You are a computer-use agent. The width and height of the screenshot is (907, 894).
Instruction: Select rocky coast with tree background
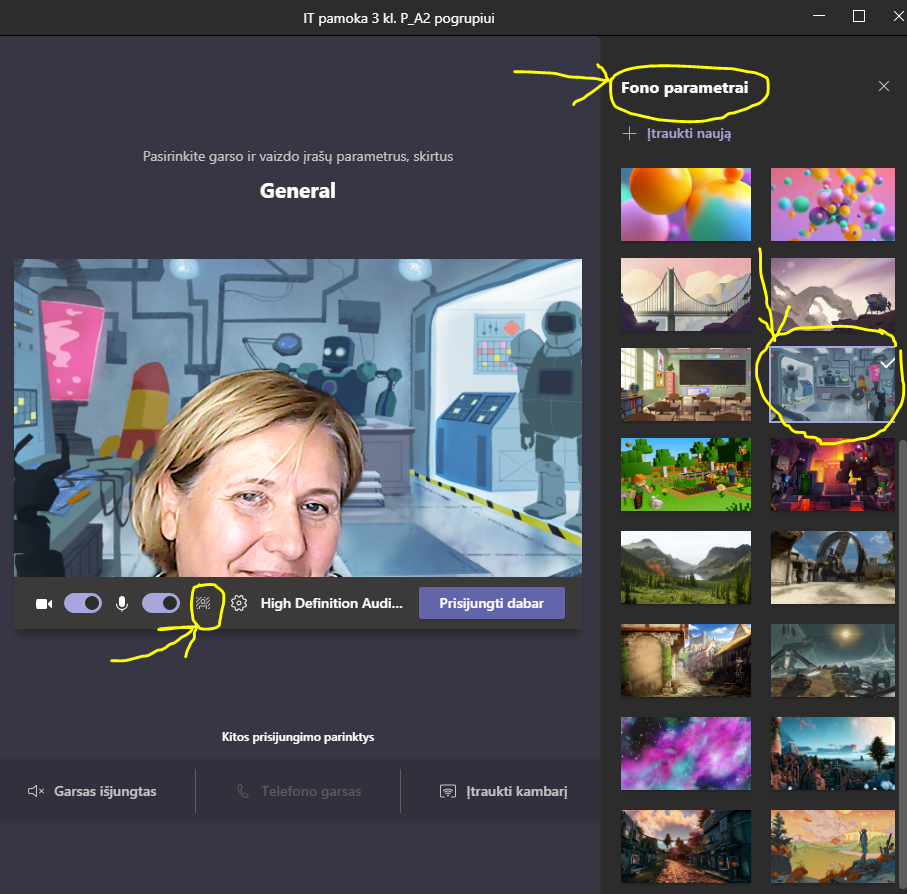point(832,753)
